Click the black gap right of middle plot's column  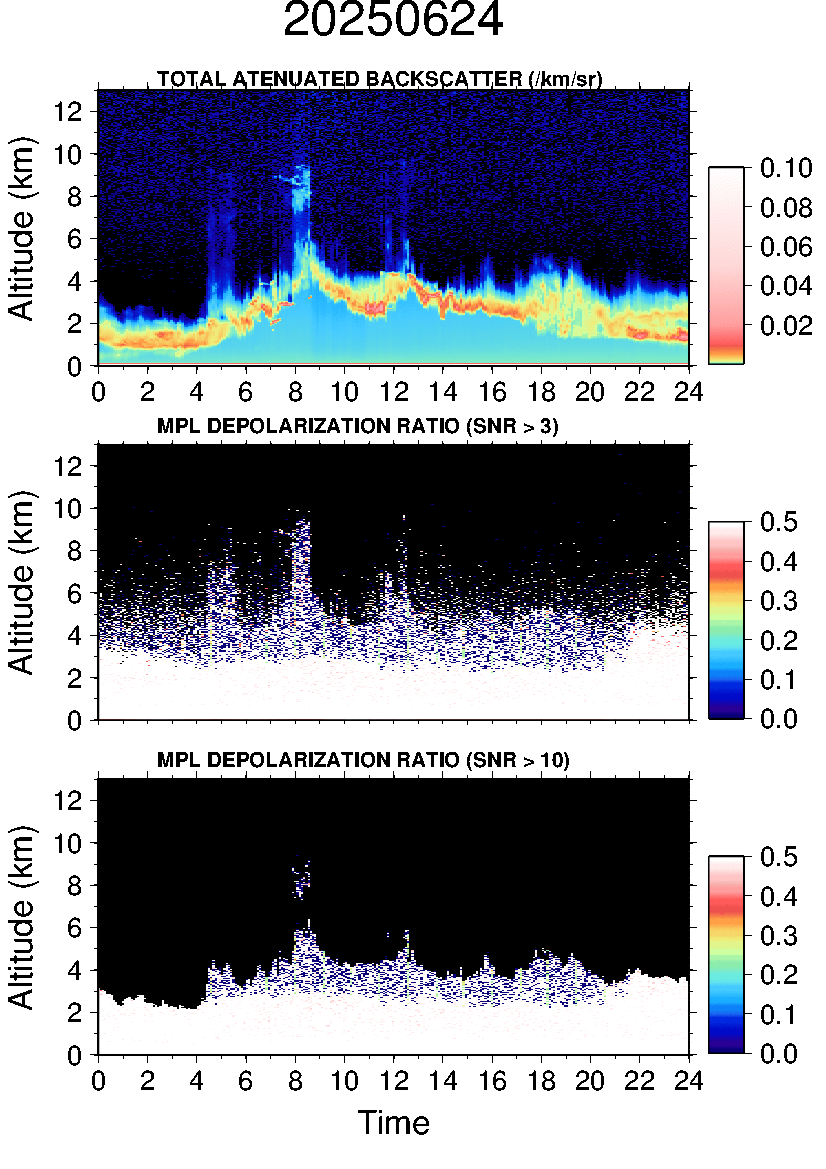point(340,560)
